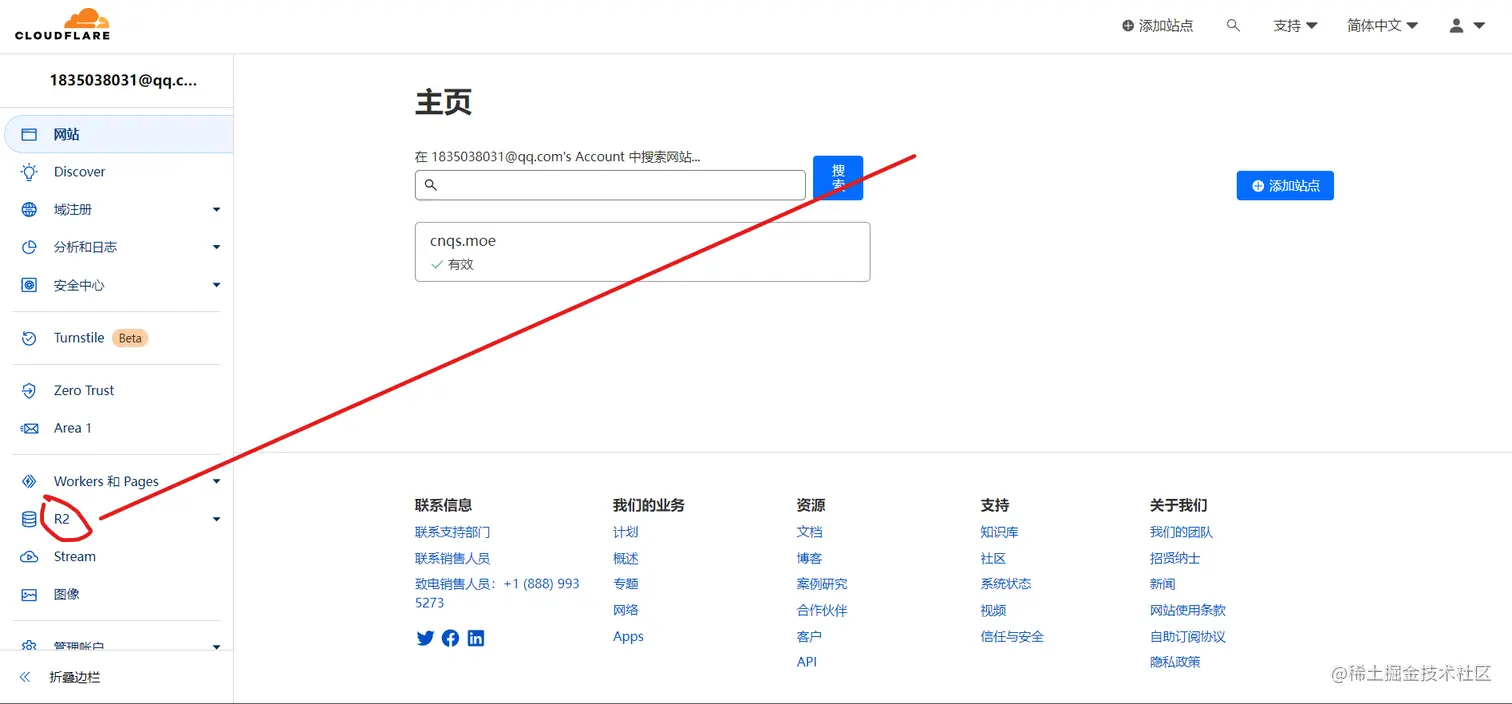This screenshot has width=1512, height=704.
Task: Open footer 知识库 link
Action: tap(1000, 532)
